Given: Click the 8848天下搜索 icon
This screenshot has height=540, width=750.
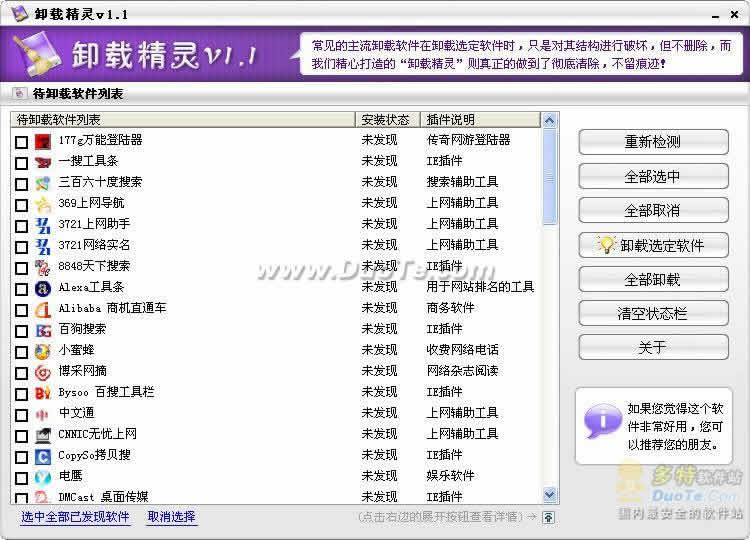Looking at the screenshot, I should click(43, 268).
